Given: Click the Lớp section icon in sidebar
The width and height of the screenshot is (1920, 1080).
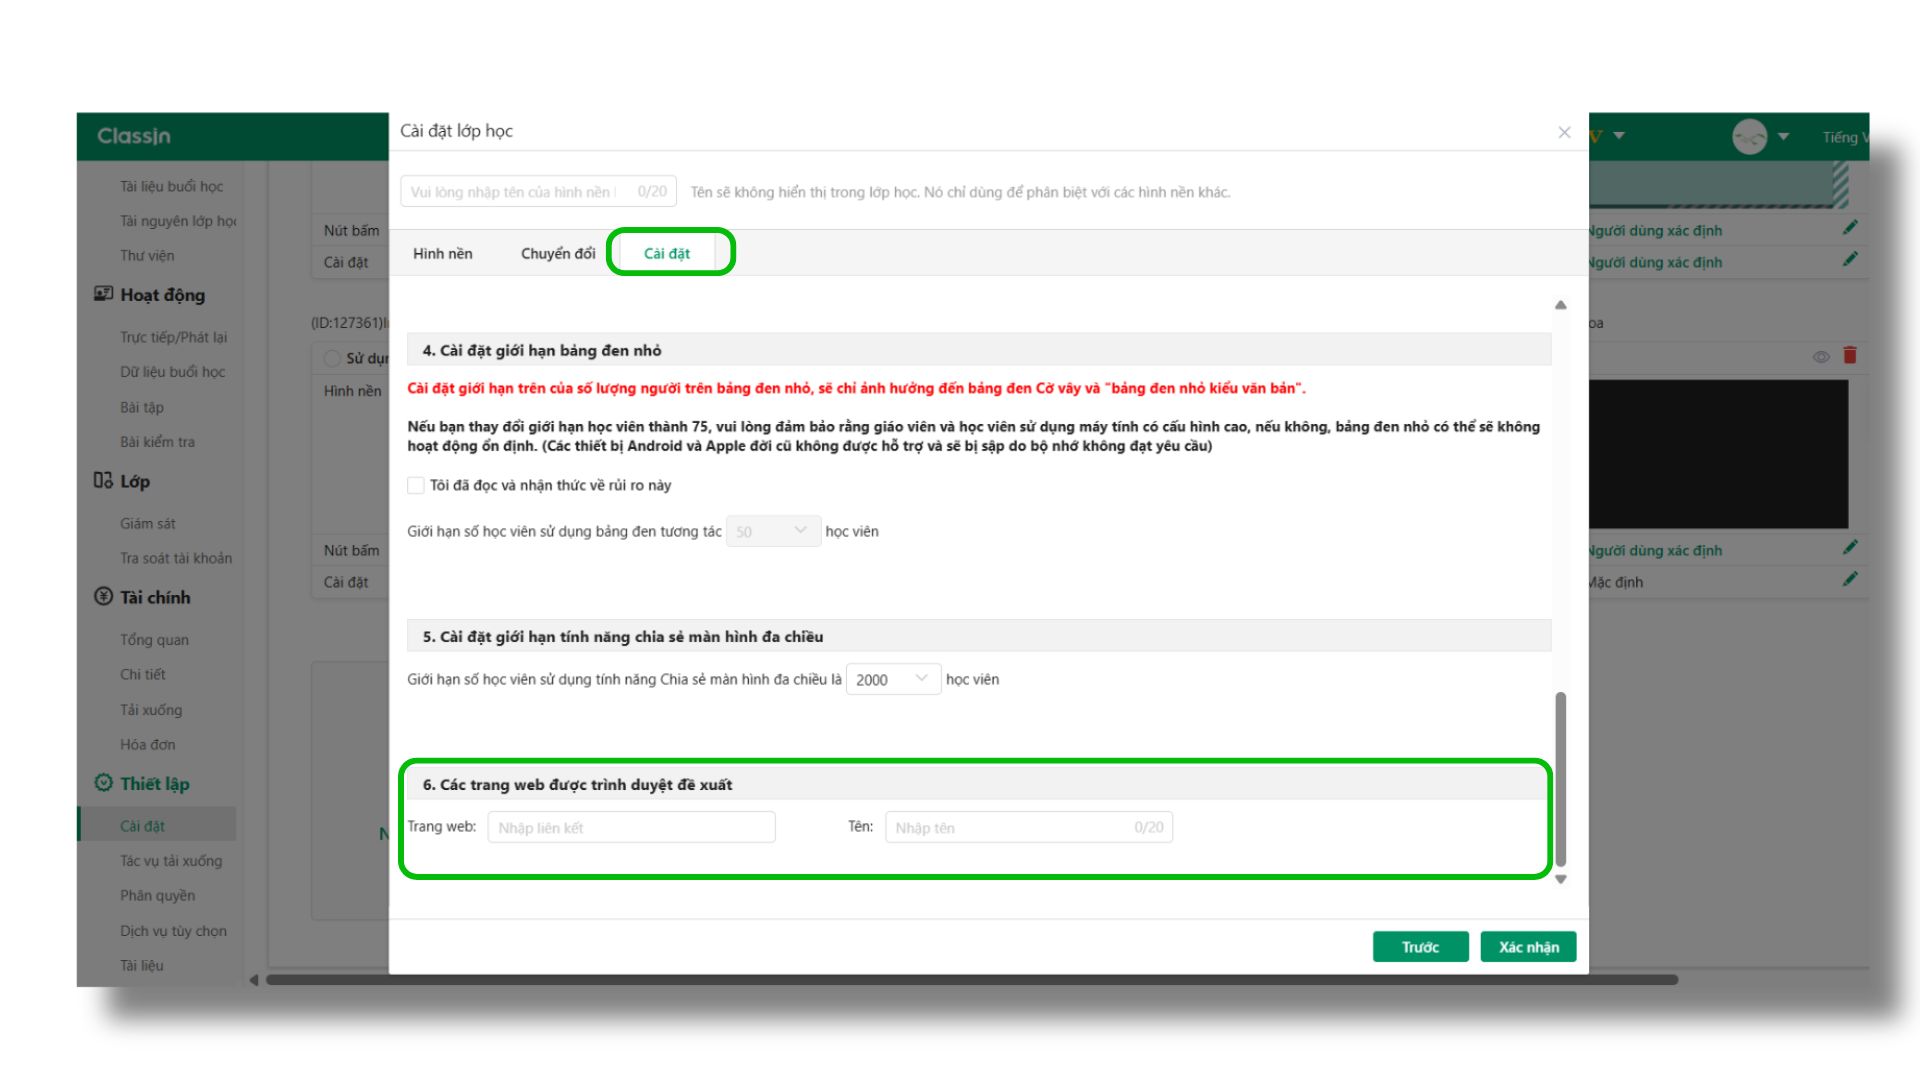Looking at the screenshot, I should (103, 481).
